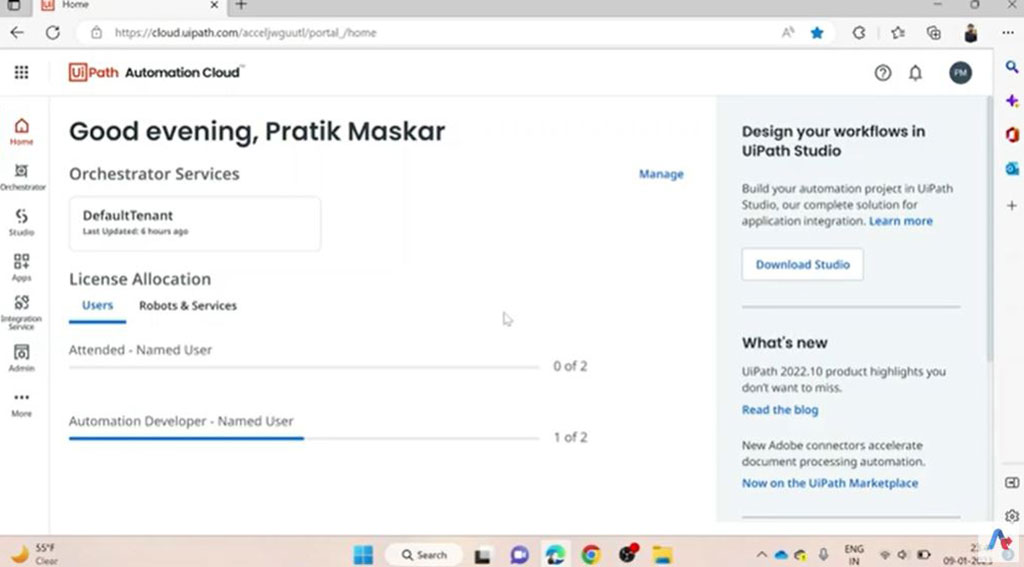Open the DefaultTenant card

point(195,223)
